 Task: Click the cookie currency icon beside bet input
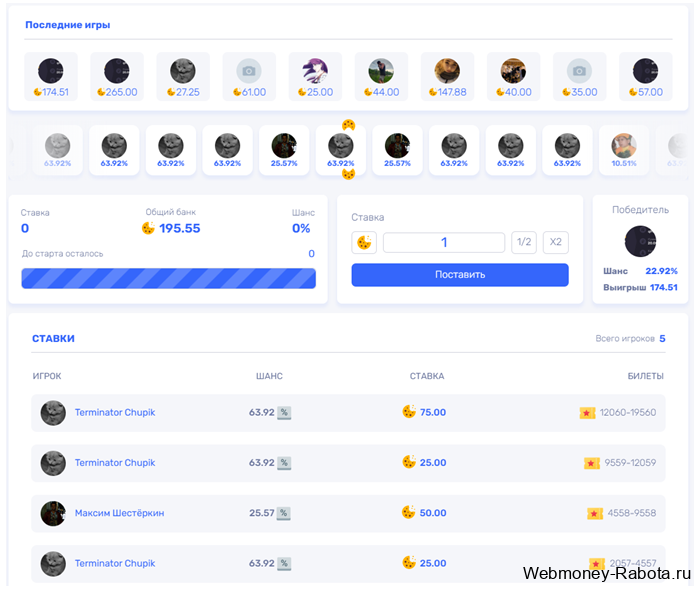coord(364,243)
